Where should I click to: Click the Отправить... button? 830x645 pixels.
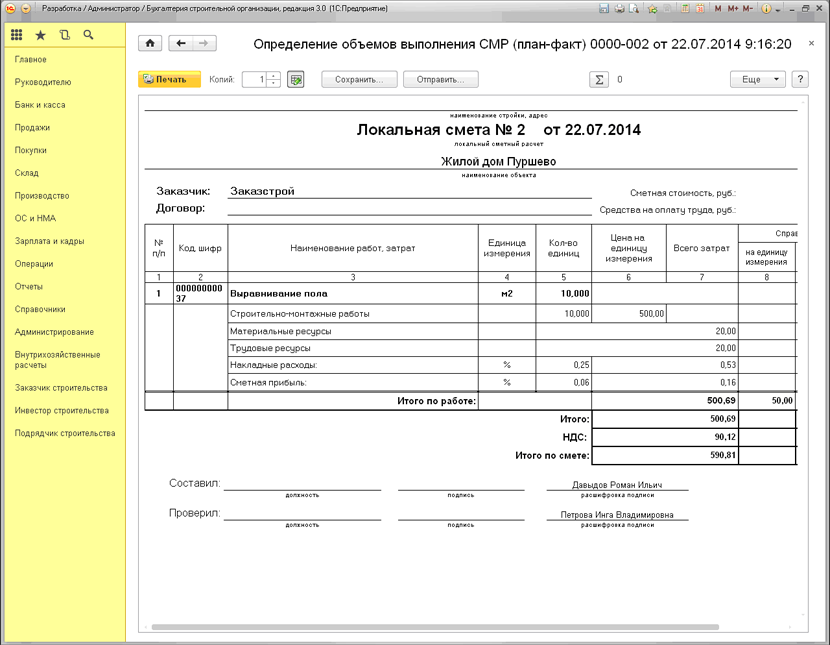click(440, 79)
